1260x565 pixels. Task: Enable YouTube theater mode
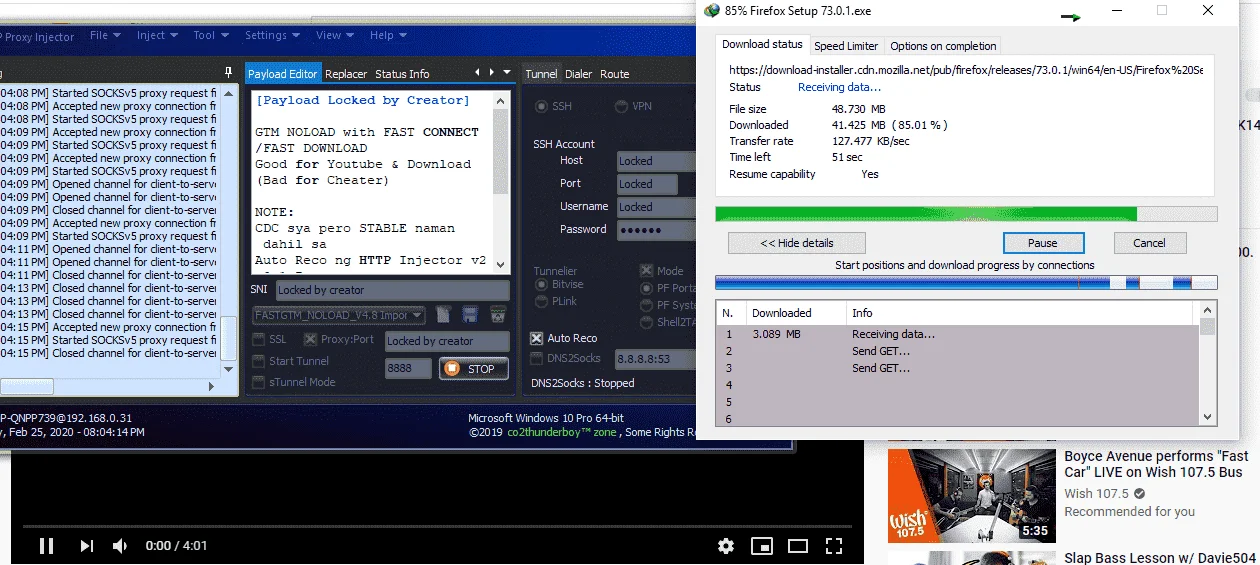797,546
